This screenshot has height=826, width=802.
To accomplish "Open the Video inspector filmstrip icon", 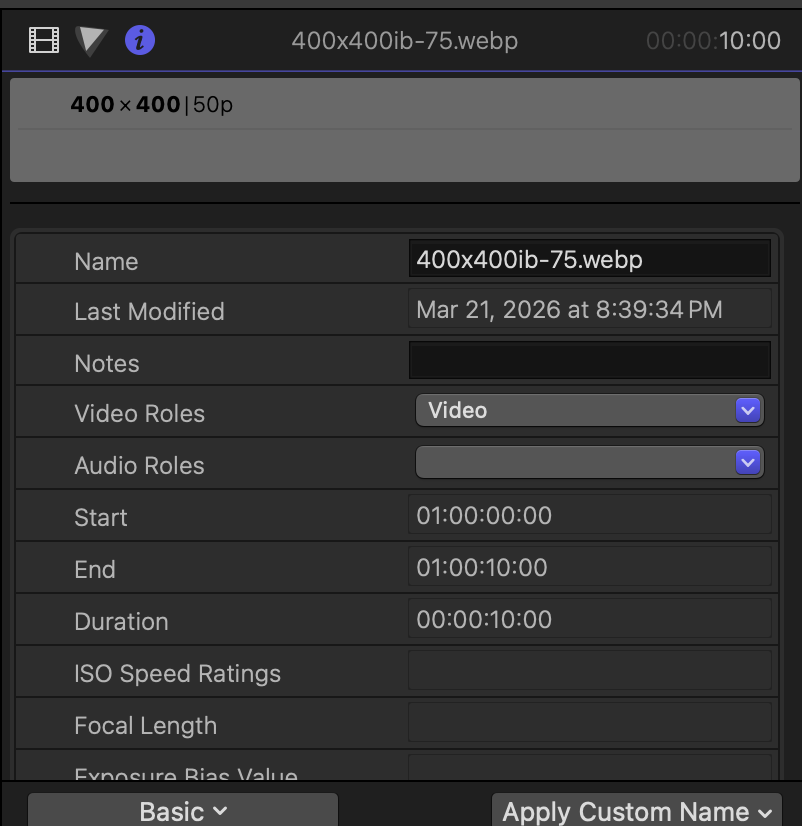I will click(44, 40).
